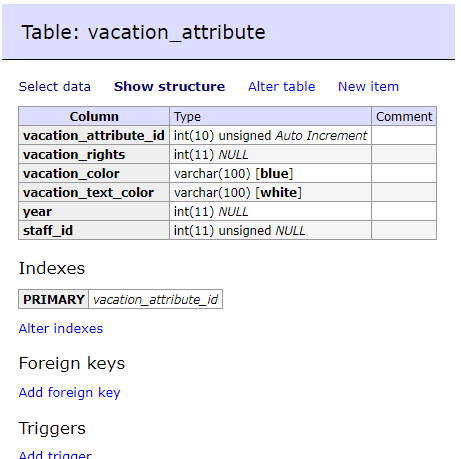Screen dimensions: 461x459
Task: Create a New item entry
Action: click(368, 87)
